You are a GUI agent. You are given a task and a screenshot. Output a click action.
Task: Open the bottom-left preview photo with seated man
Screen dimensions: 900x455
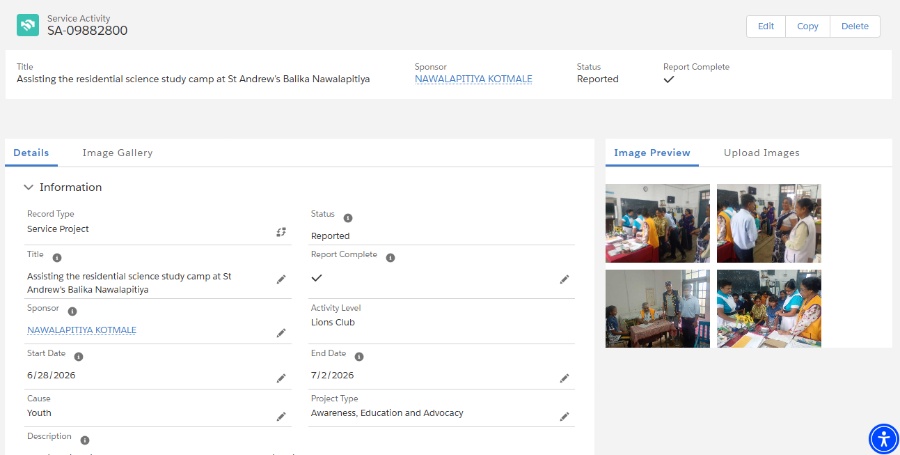(x=658, y=309)
